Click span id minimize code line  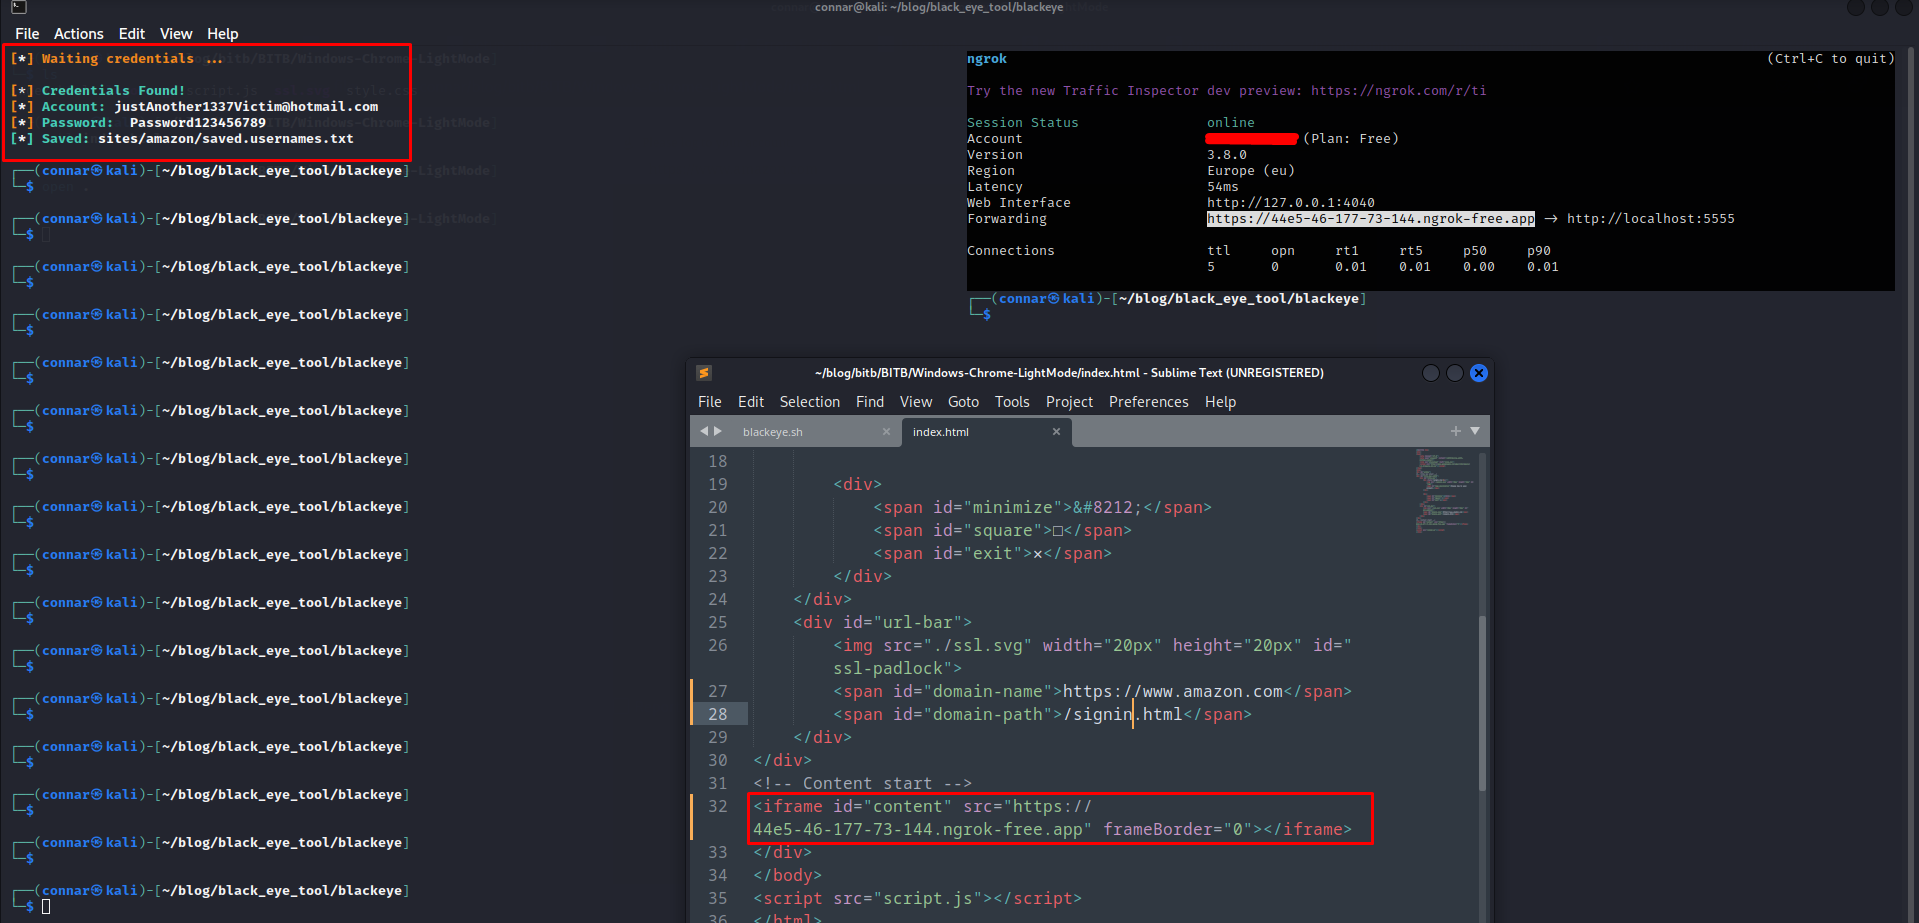click(x=1042, y=508)
